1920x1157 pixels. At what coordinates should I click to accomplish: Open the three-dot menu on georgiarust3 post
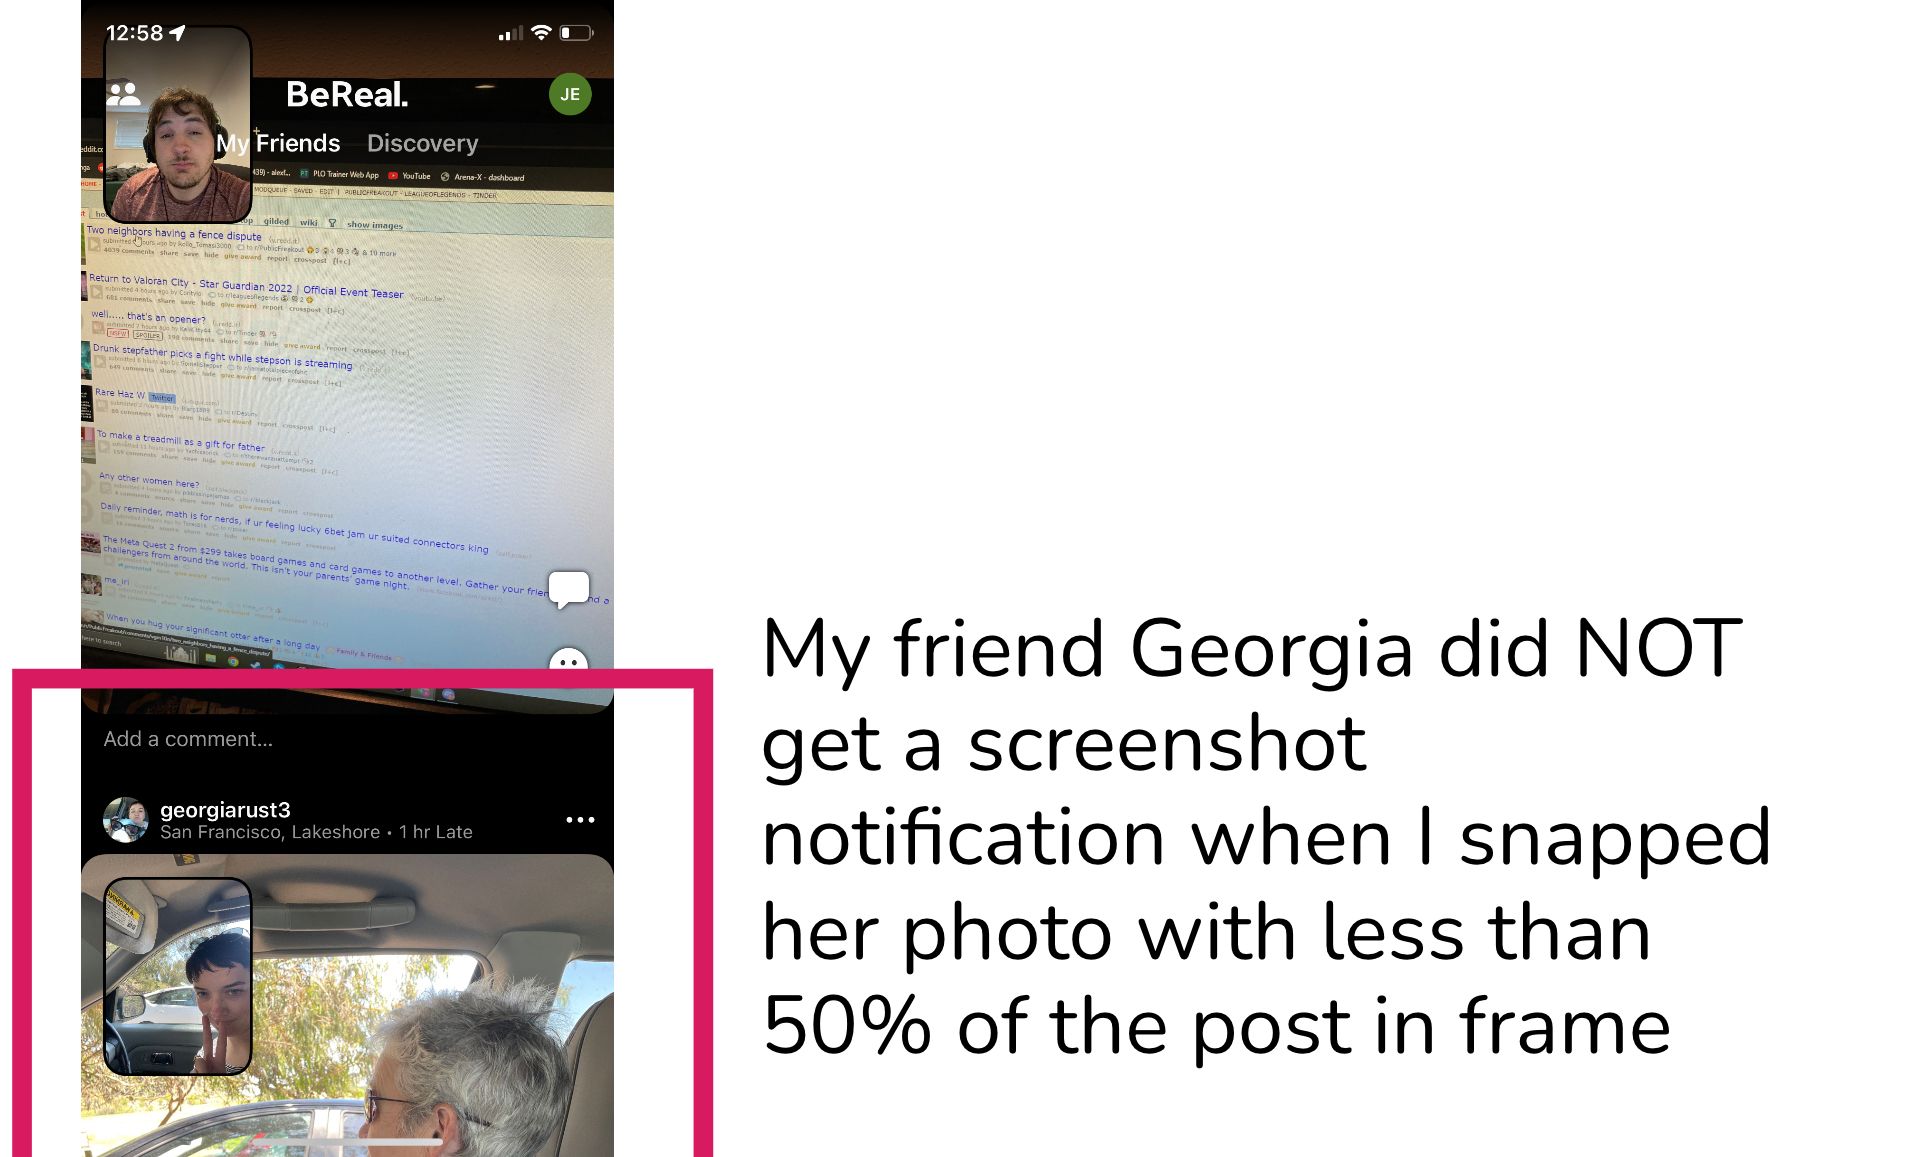pos(580,820)
